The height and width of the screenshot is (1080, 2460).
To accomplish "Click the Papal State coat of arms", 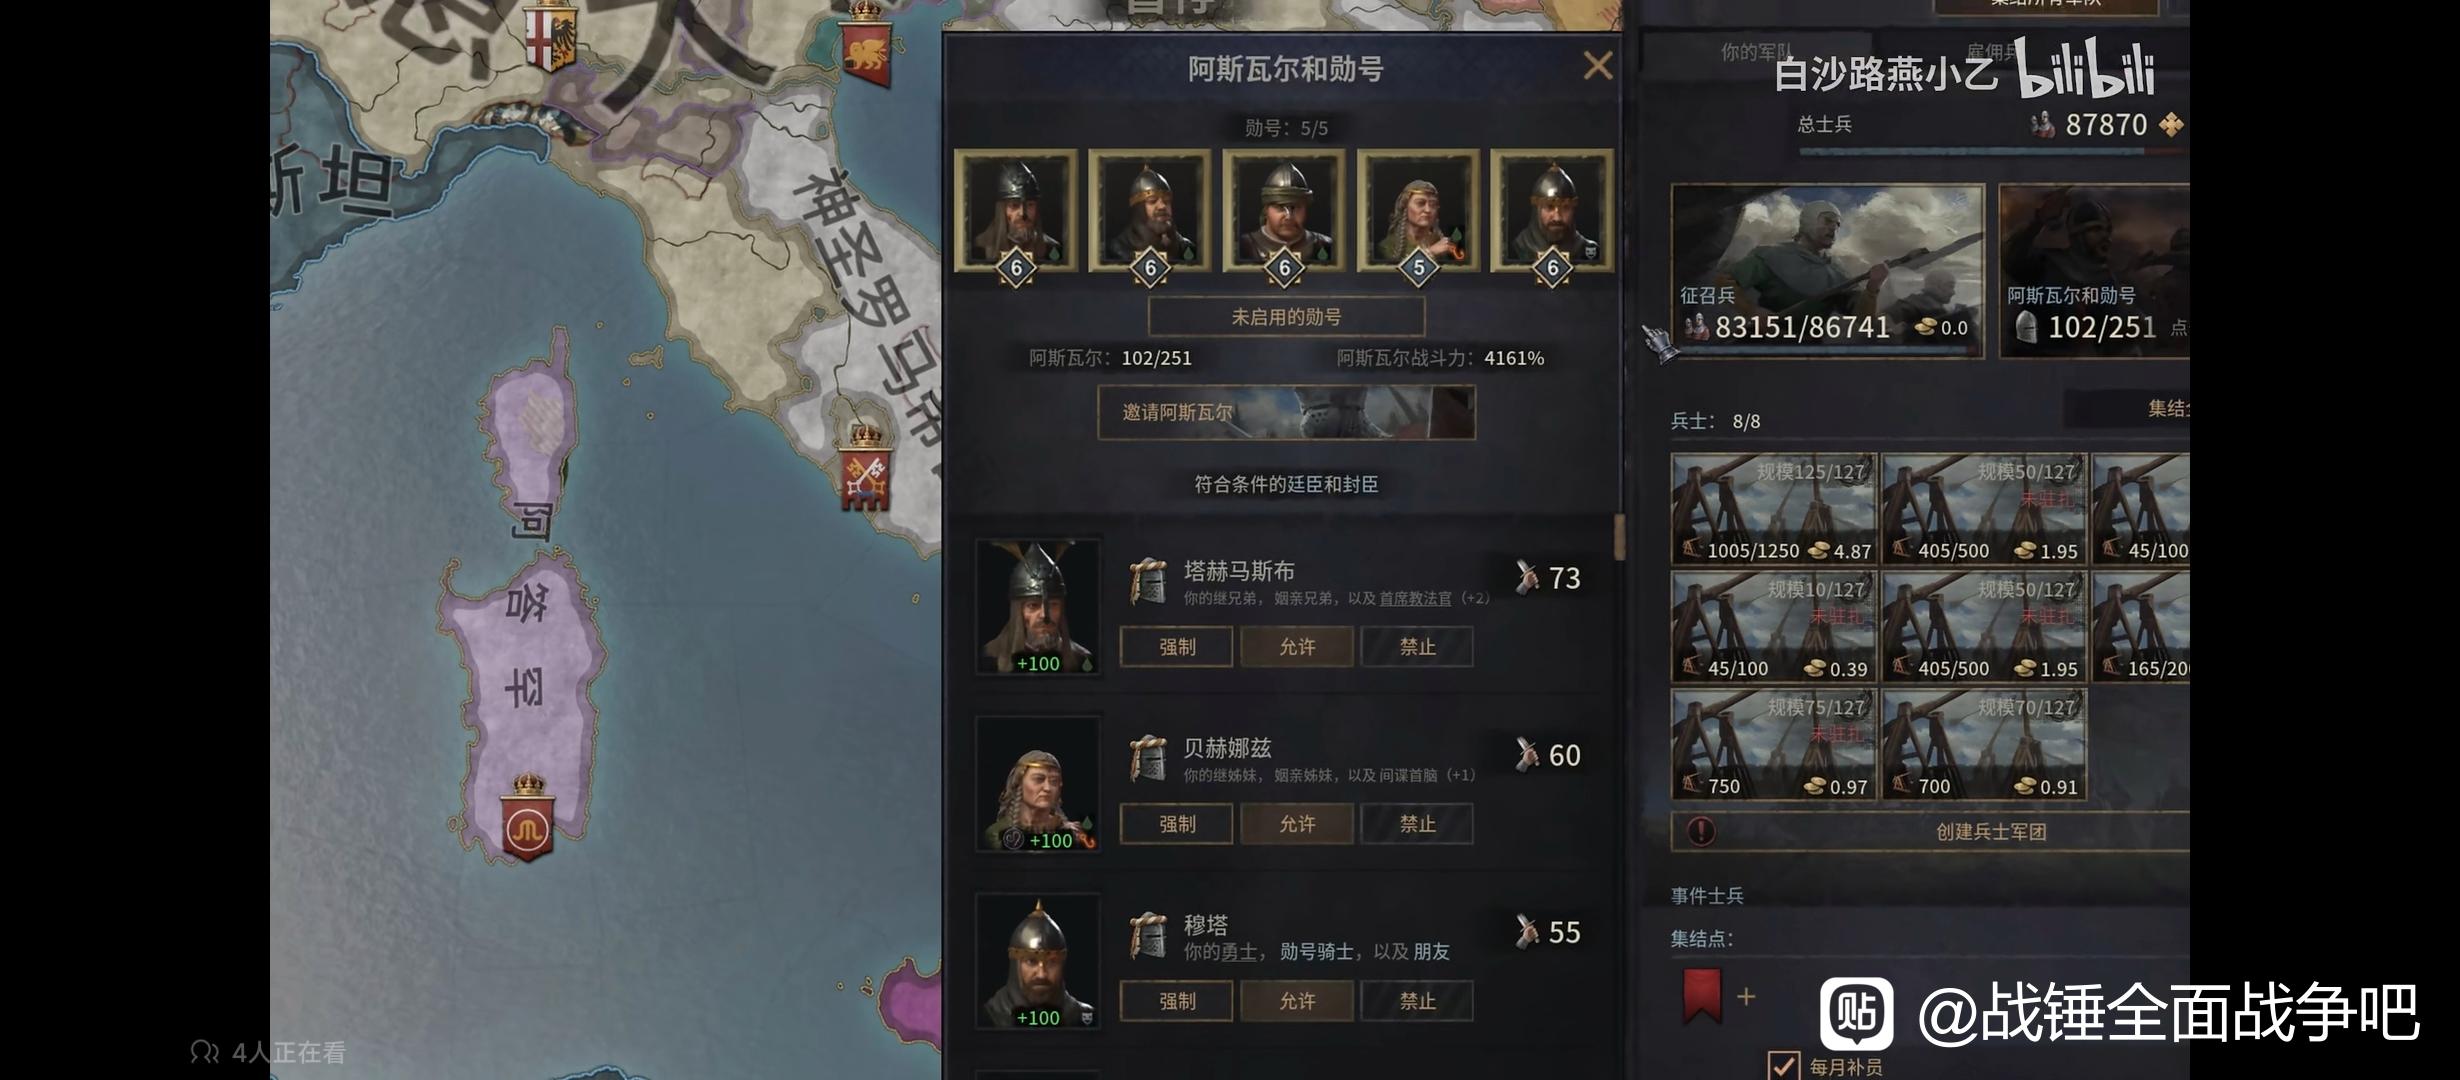I will click(x=866, y=469).
